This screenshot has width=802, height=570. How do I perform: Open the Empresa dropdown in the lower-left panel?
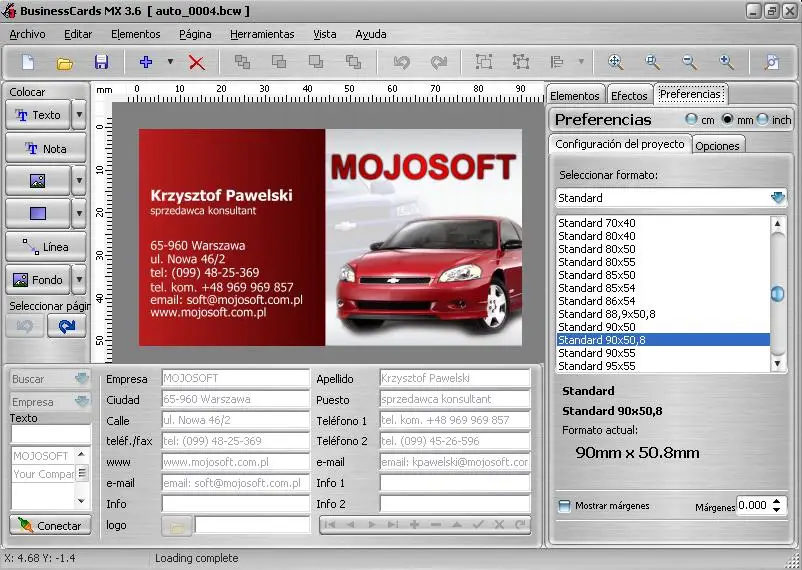coord(82,402)
